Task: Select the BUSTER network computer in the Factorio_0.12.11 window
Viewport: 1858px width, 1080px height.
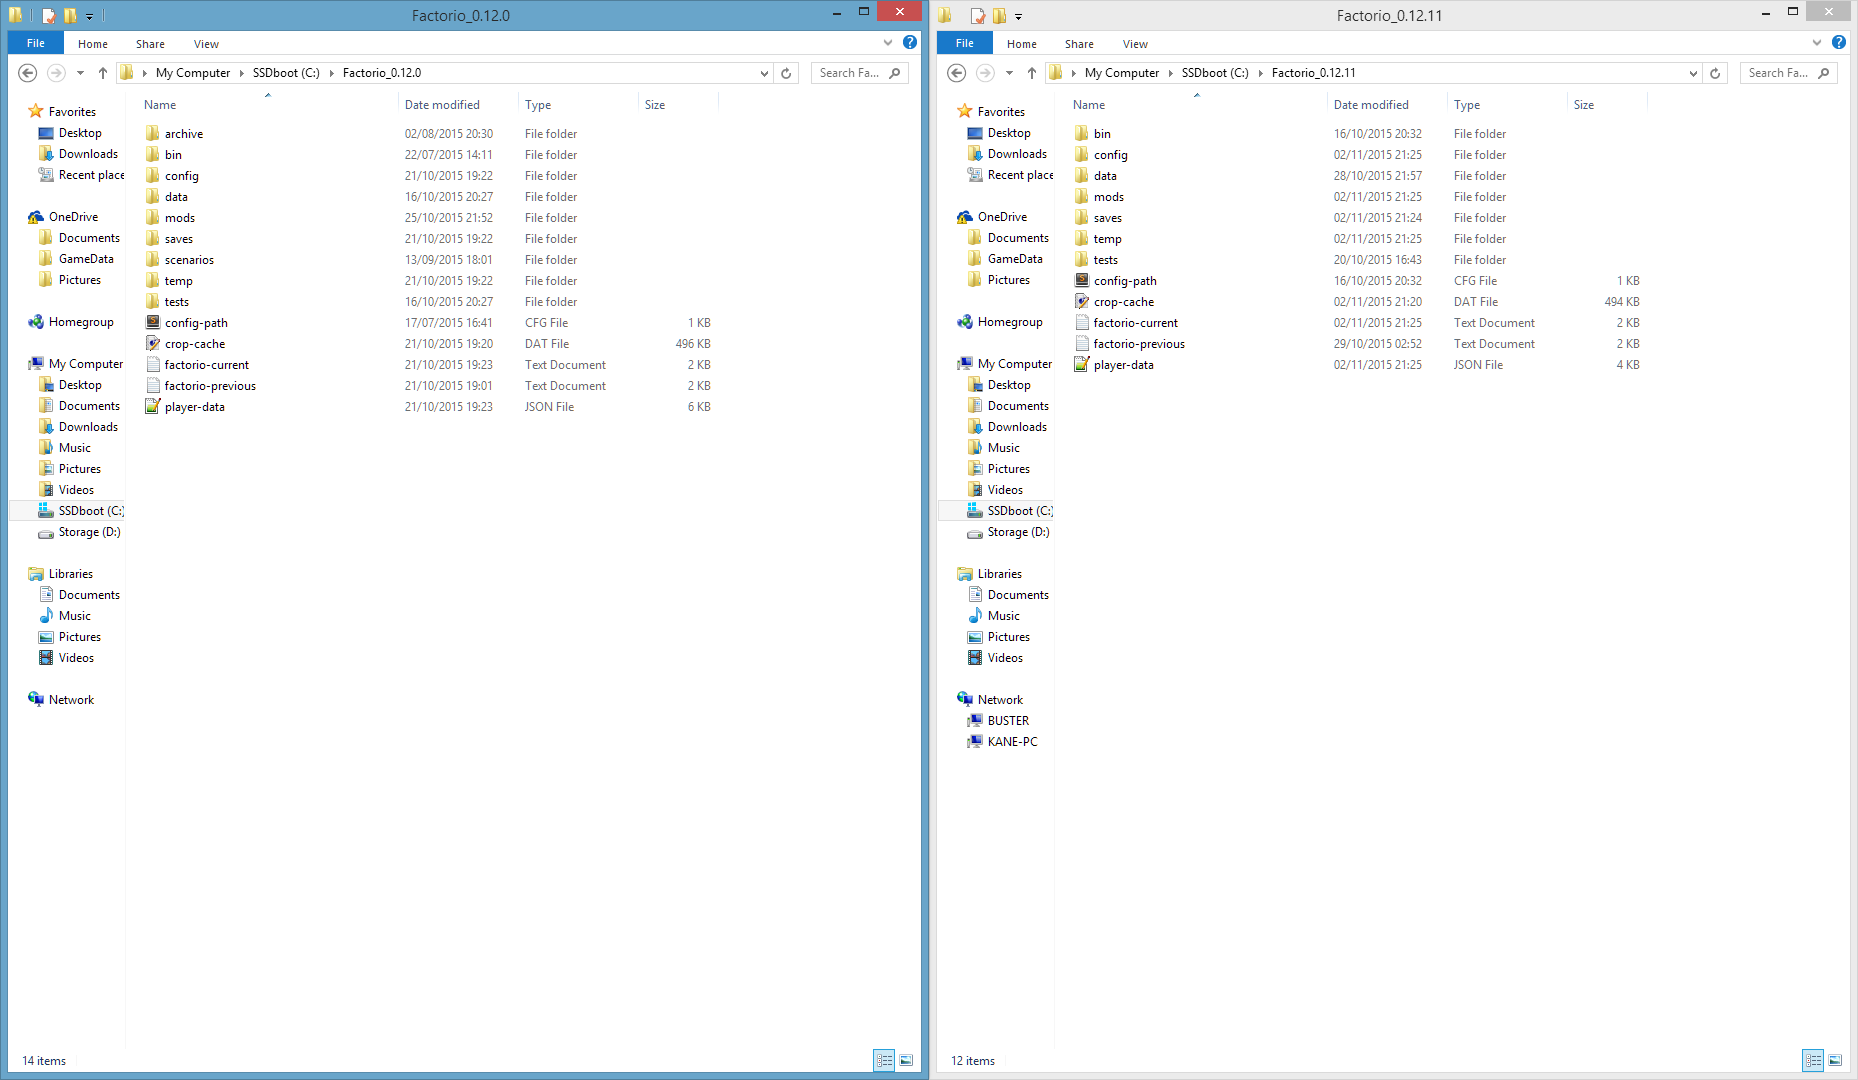Action: pos(1008,721)
